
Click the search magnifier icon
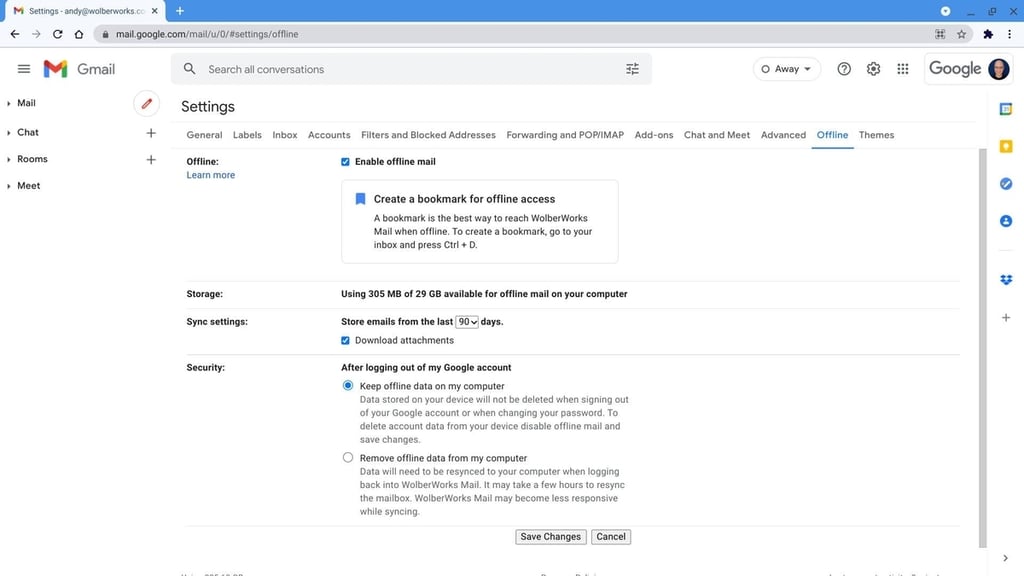(189, 69)
